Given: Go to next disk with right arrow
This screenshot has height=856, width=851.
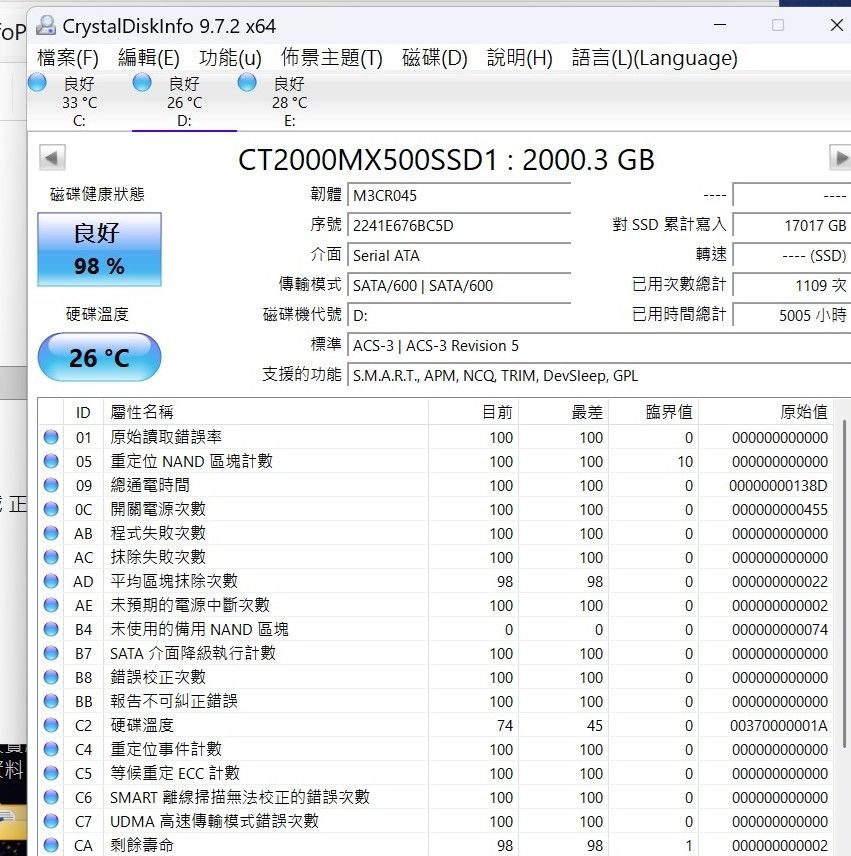Looking at the screenshot, I should (839, 158).
